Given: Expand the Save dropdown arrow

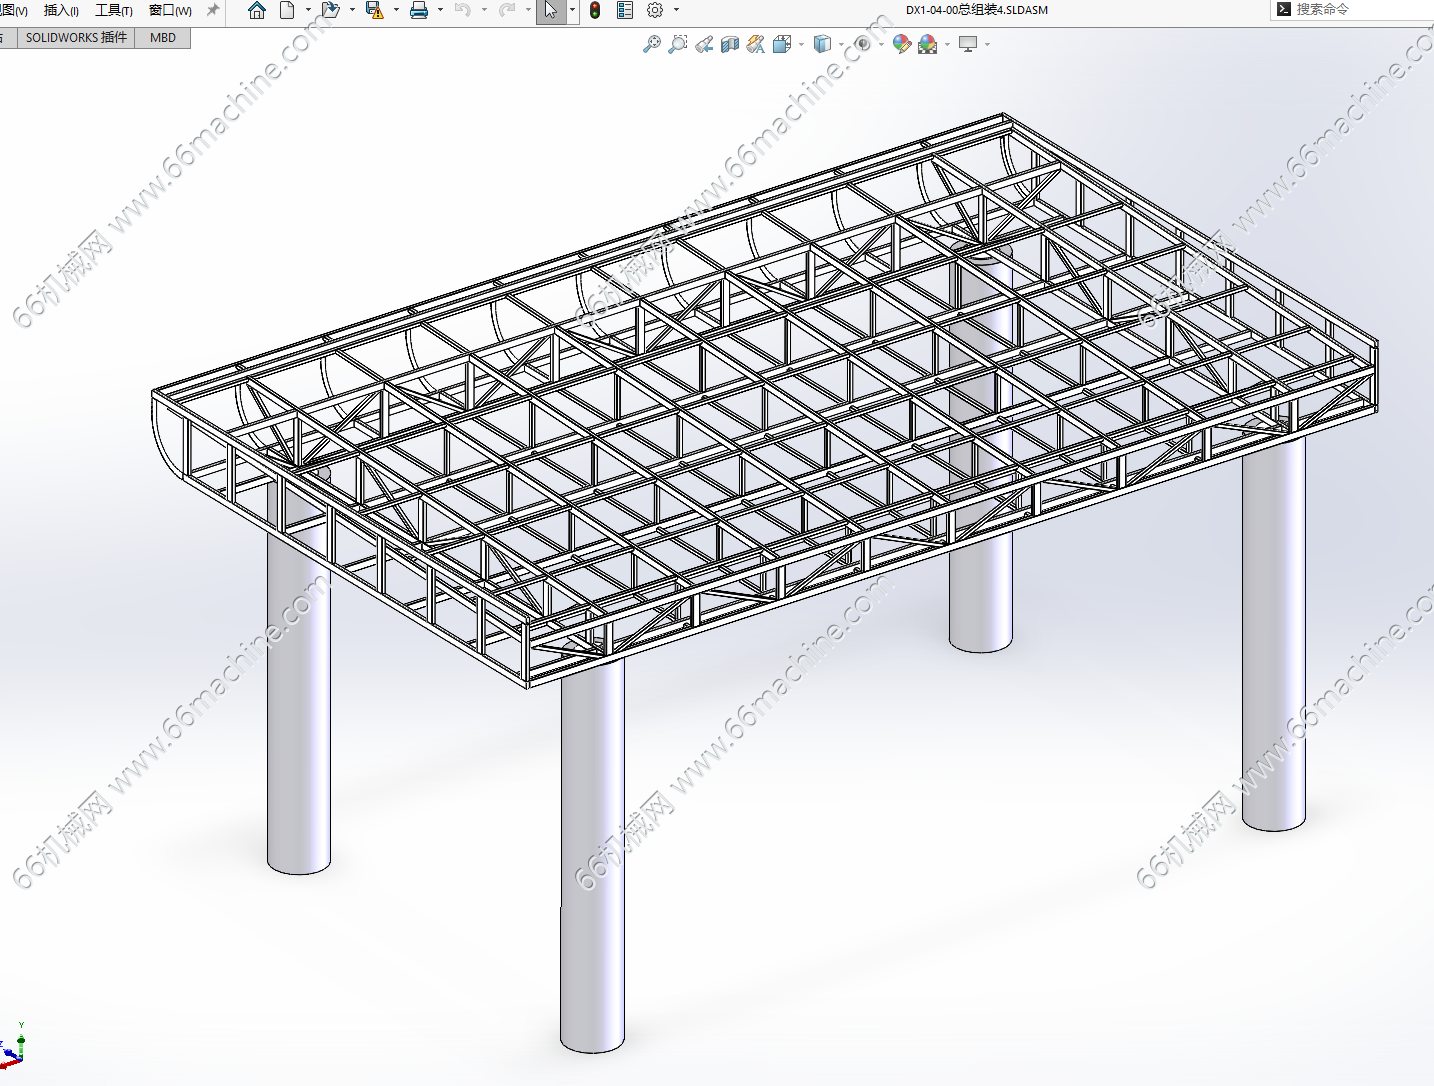Looking at the screenshot, I should [x=396, y=10].
